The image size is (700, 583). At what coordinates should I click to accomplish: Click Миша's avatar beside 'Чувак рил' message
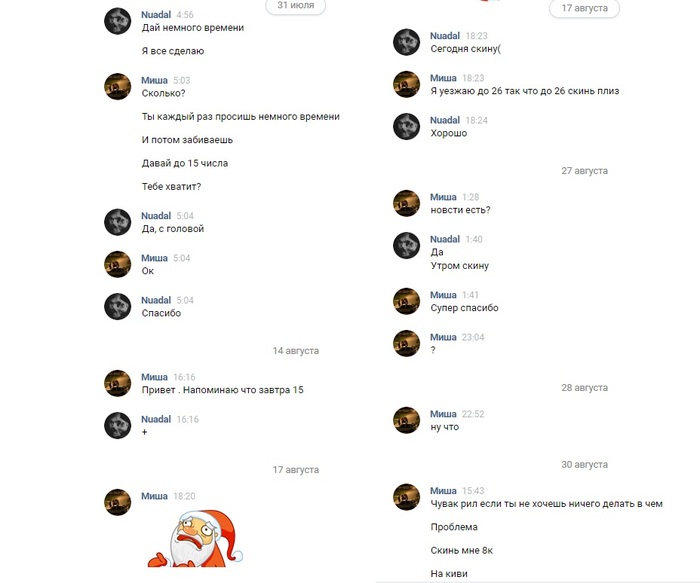tap(406, 497)
